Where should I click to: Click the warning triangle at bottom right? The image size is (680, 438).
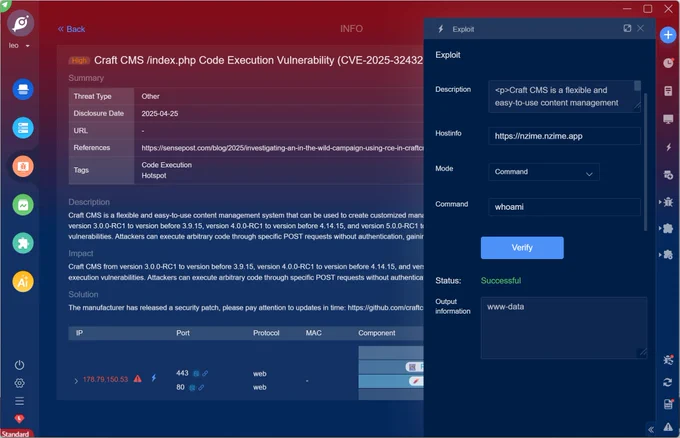668,427
